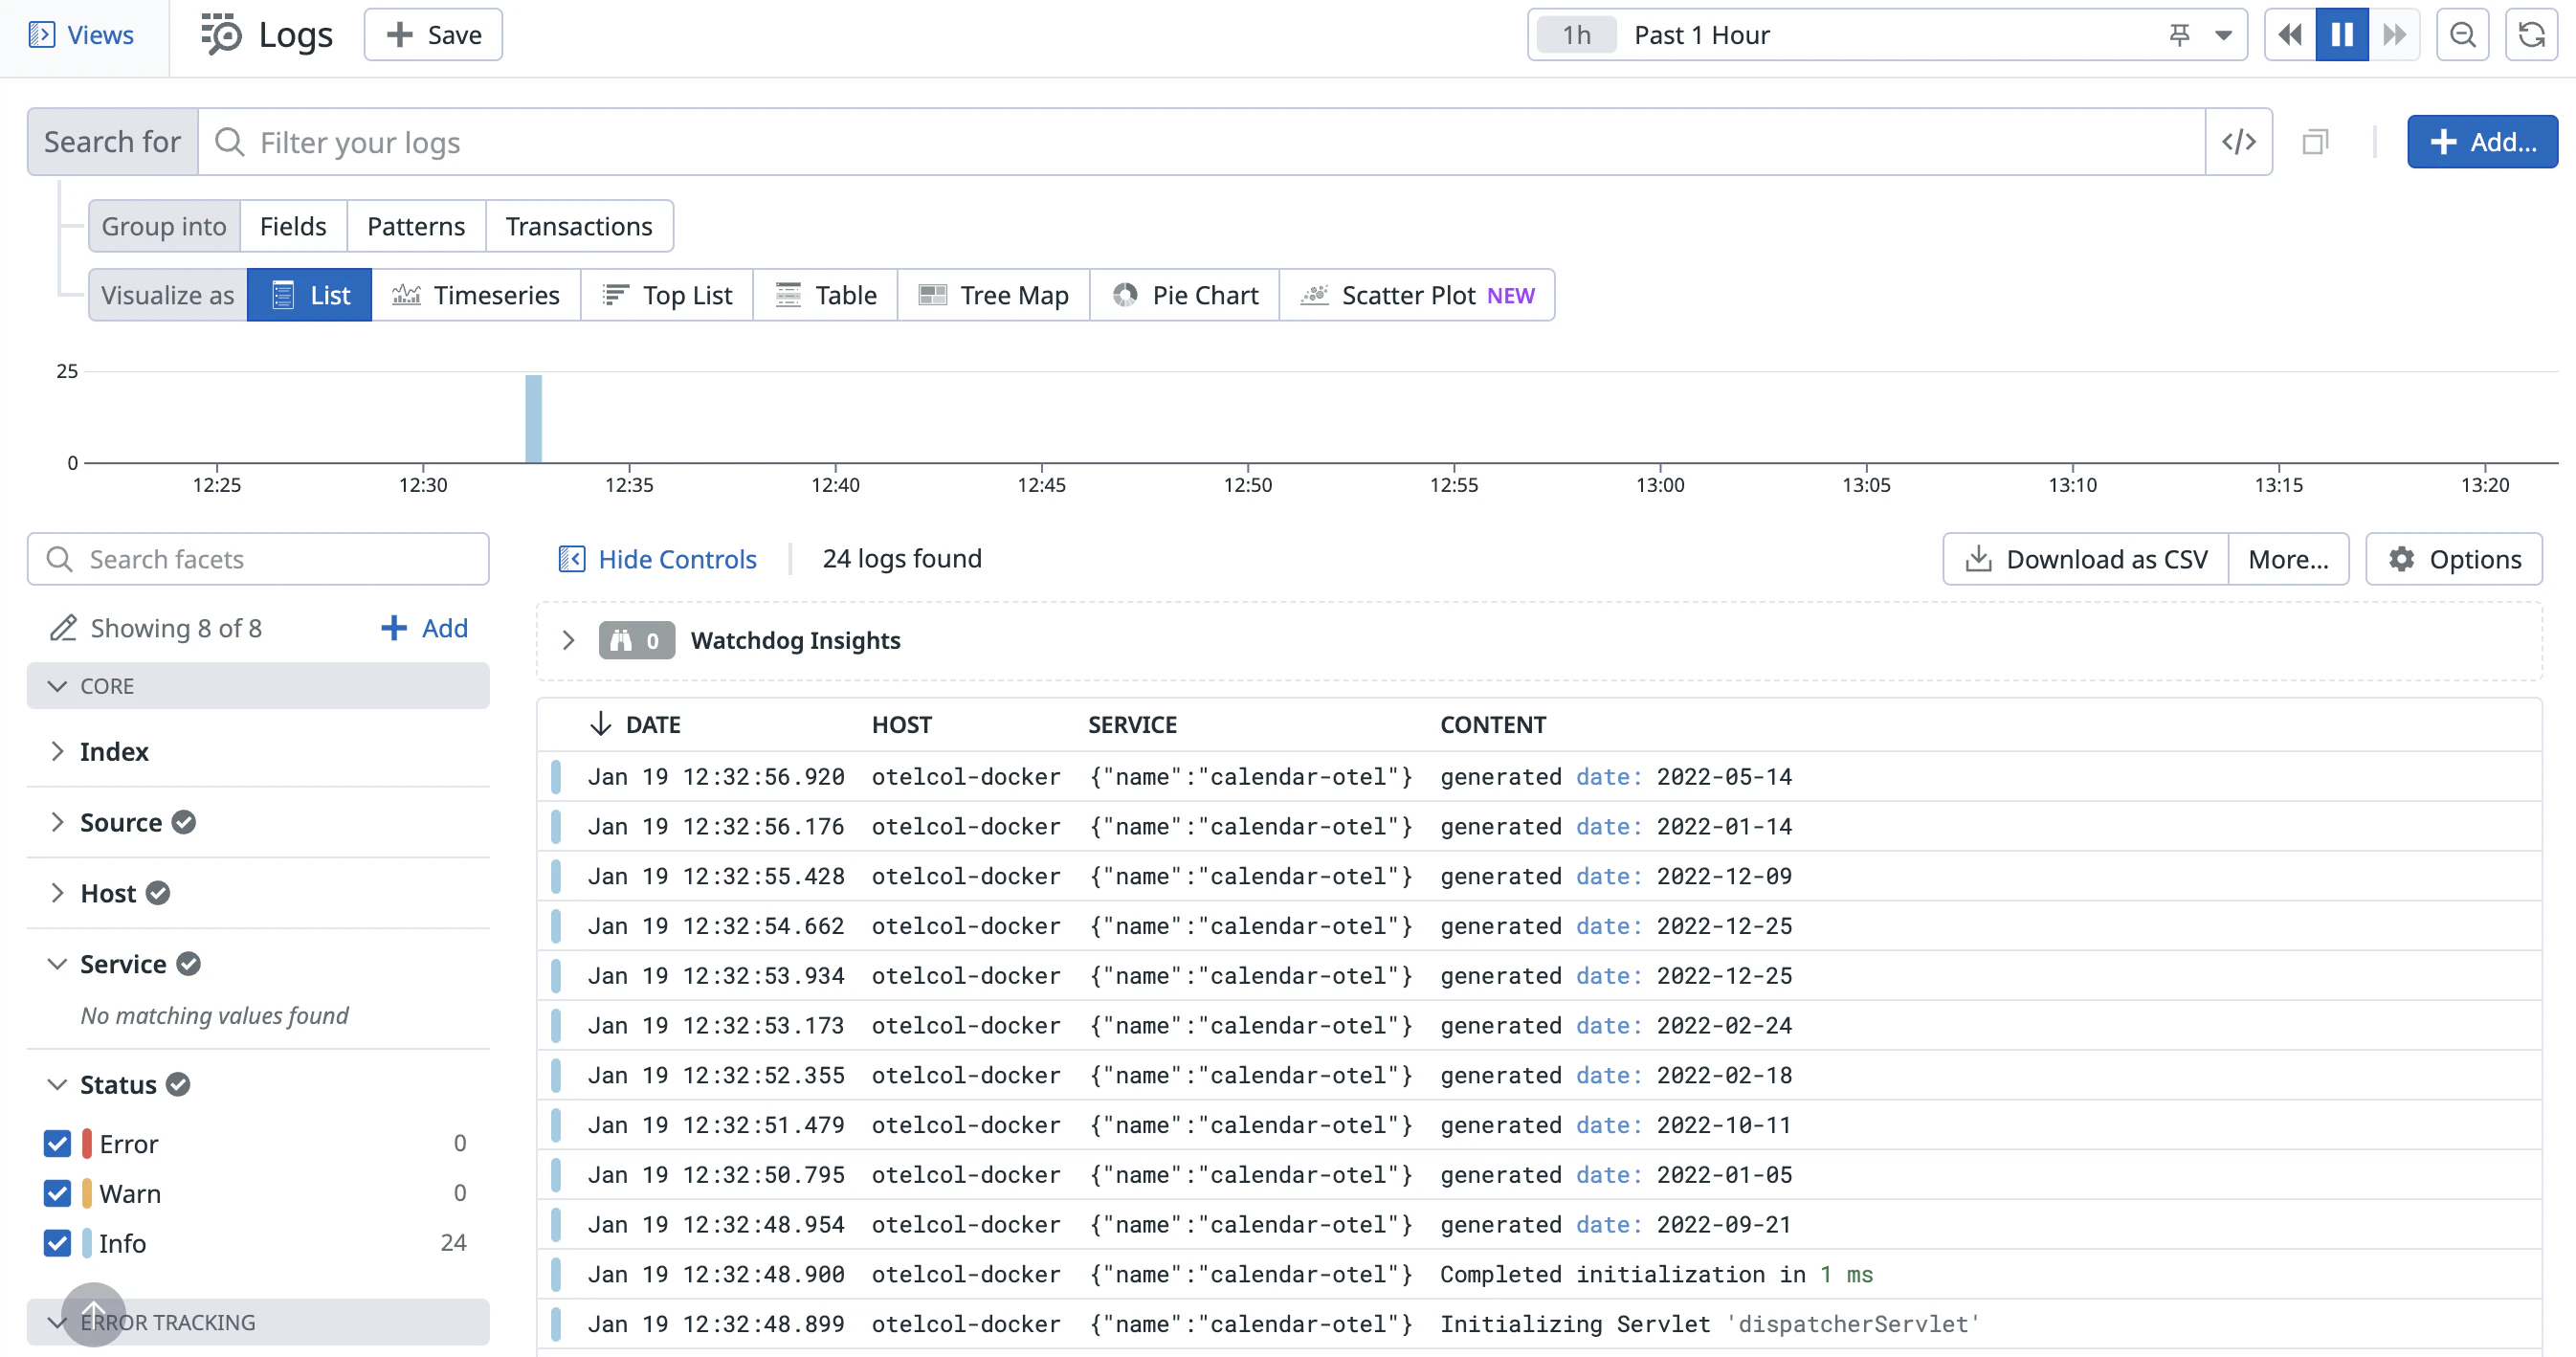Click the verified check next to Source

(184, 822)
